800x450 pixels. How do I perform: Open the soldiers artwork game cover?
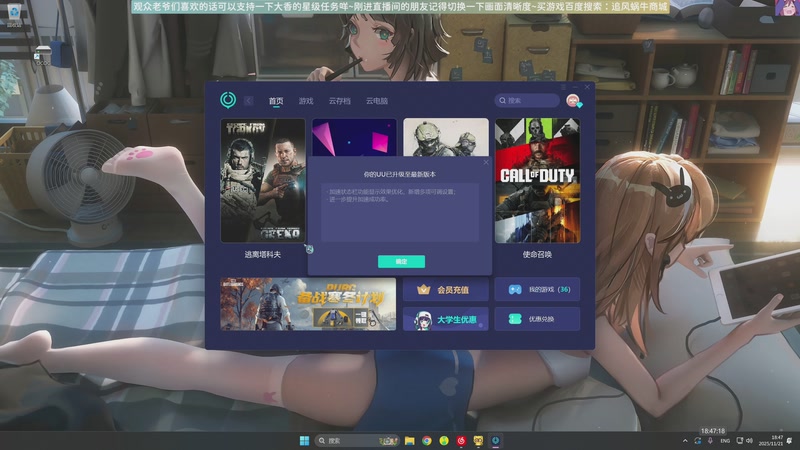point(446,137)
